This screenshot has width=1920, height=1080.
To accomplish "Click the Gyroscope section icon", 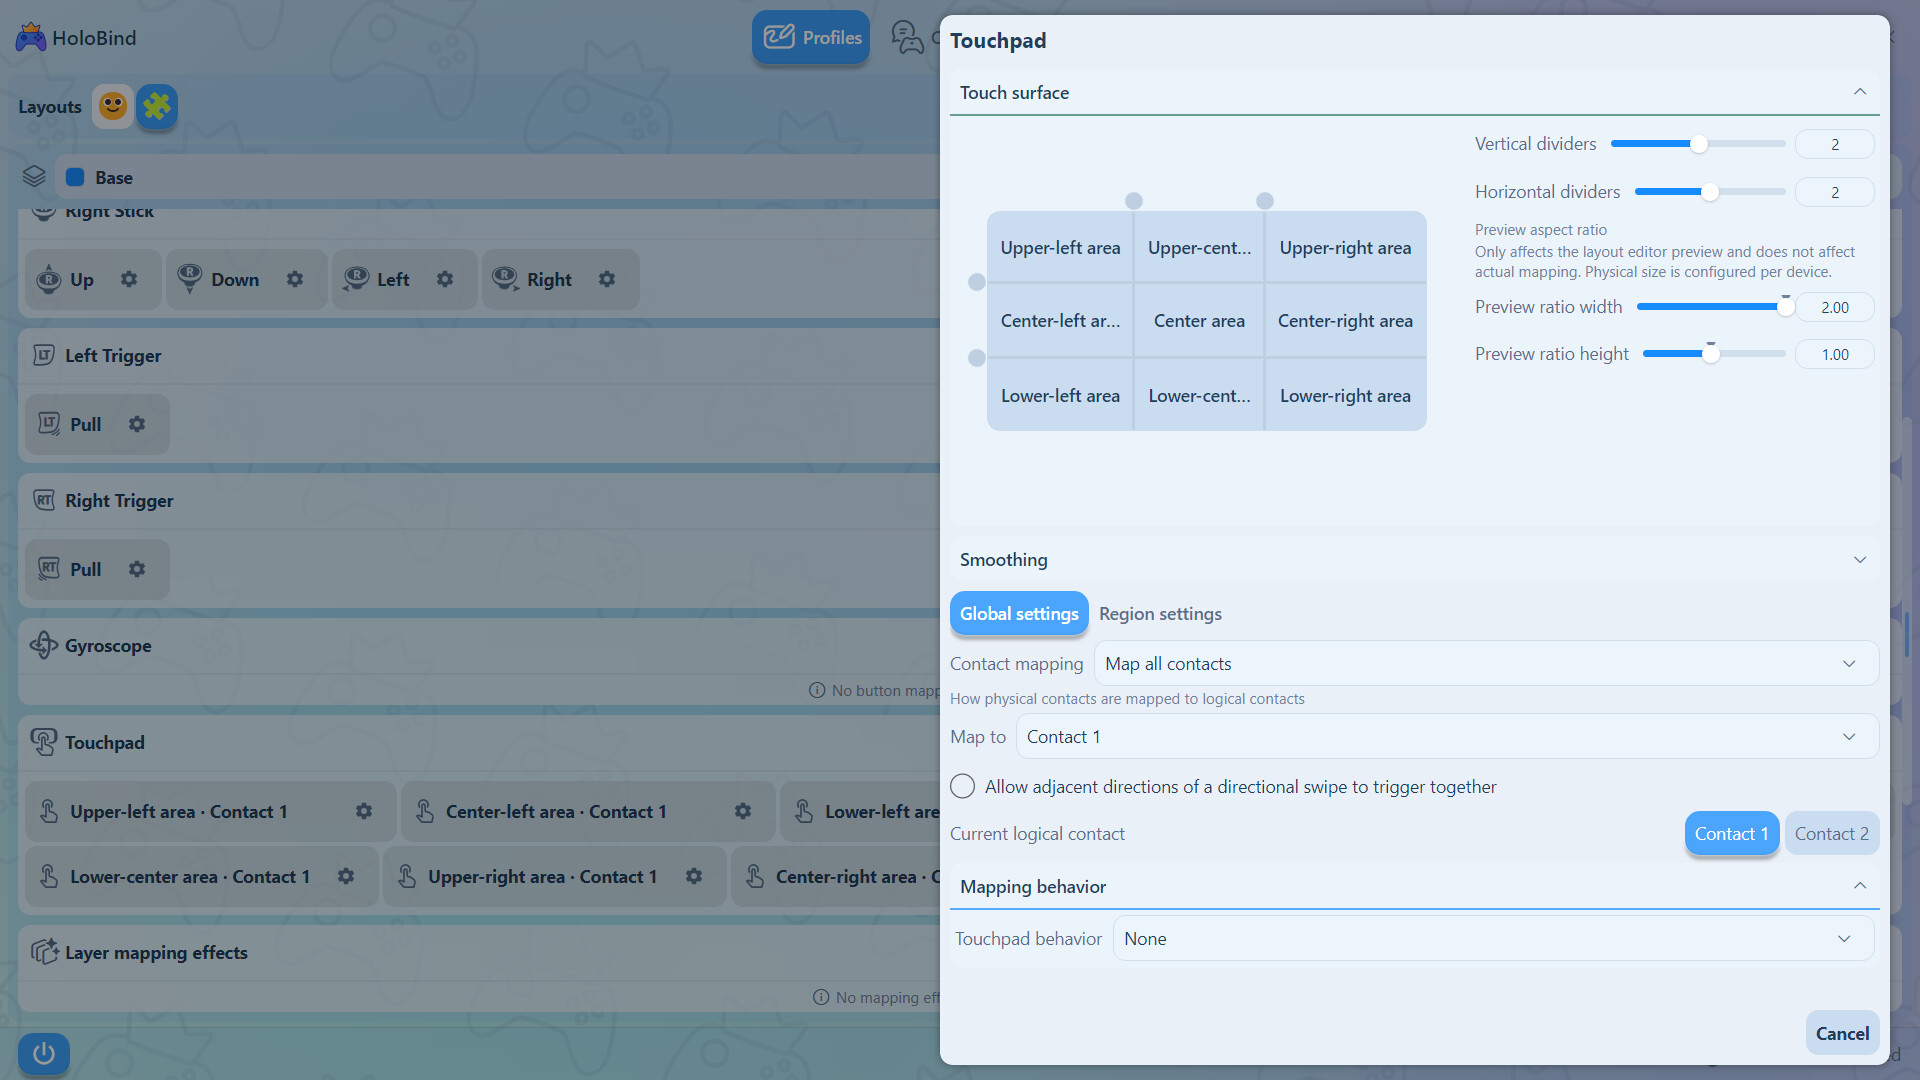I will [x=44, y=645].
